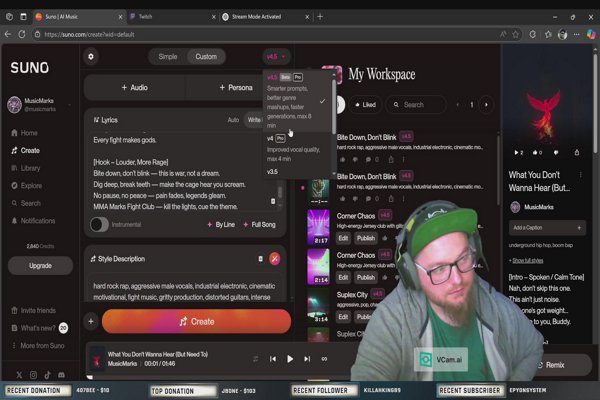This screenshot has width=600, height=400.
Task: Open song options for What You Don't Wanna Hear
Action: 580,175
